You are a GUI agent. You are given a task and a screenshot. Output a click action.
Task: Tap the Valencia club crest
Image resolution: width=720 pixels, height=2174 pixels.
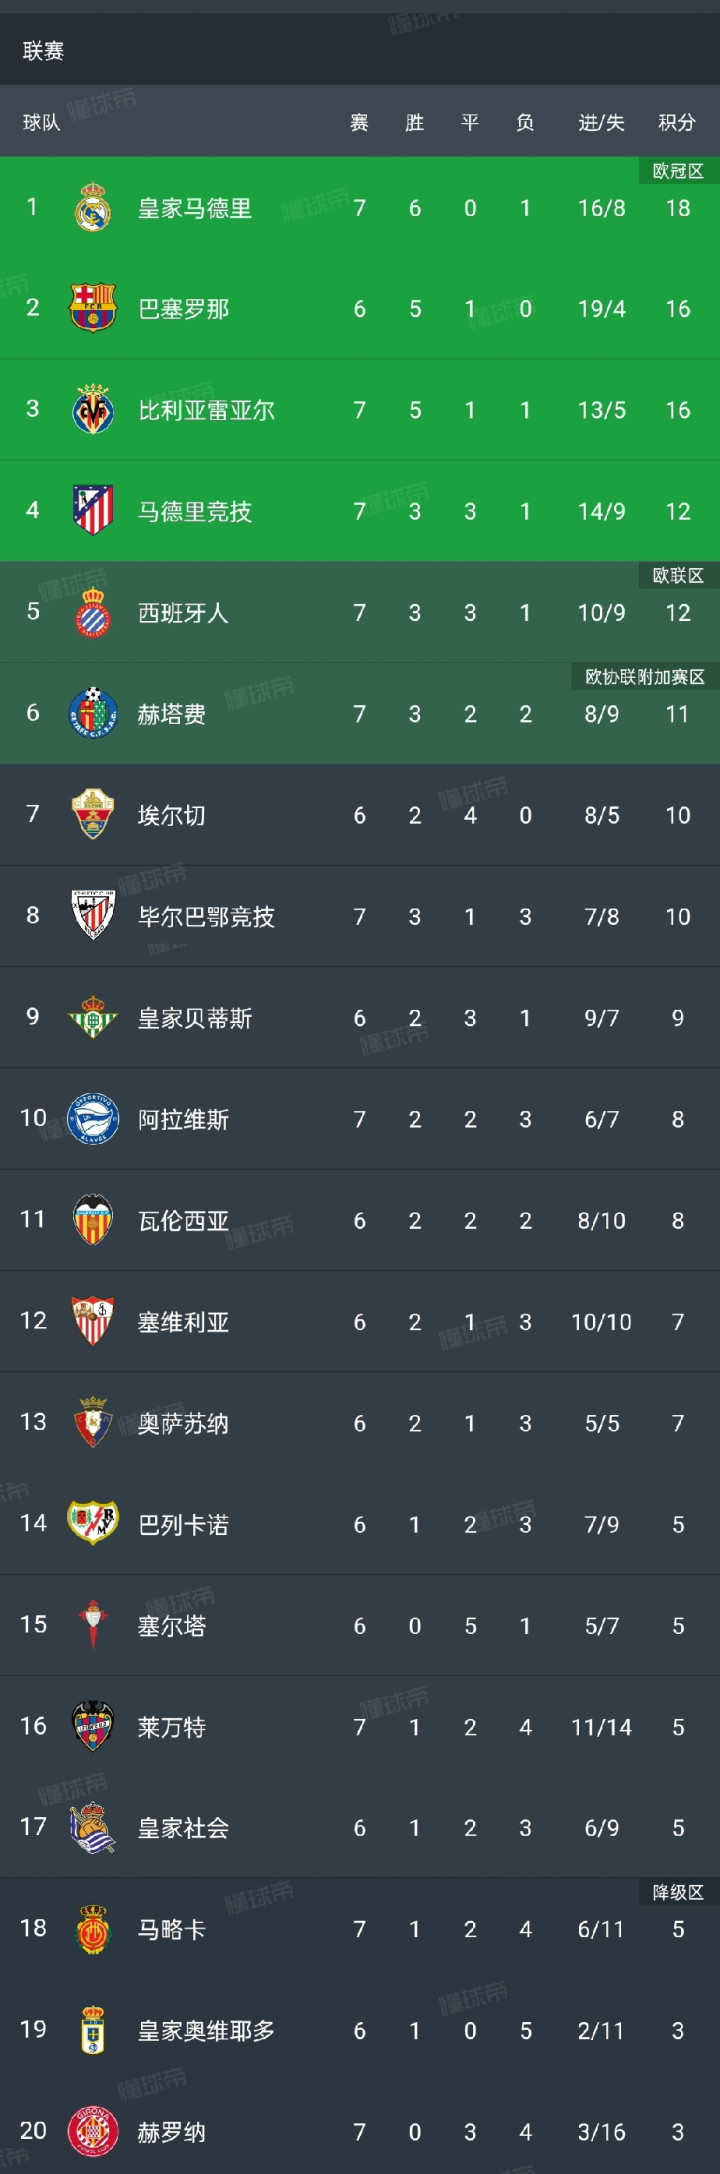(x=93, y=1220)
